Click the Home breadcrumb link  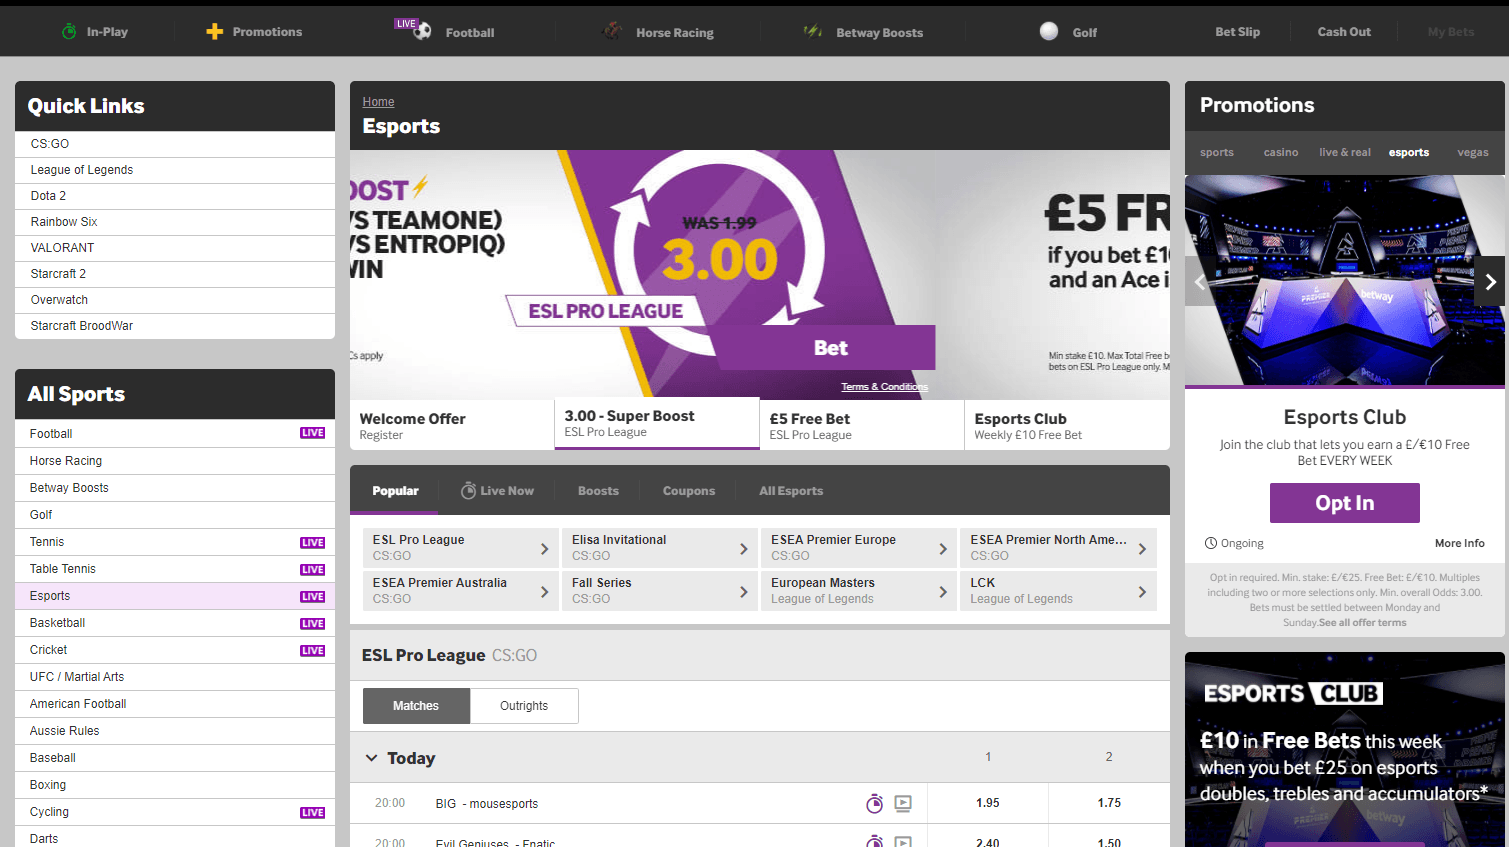click(378, 102)
